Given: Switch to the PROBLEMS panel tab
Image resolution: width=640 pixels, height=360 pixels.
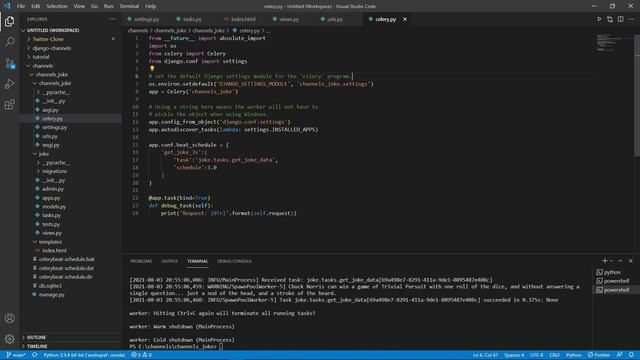Looking at the screenshot, I should 141,261.
